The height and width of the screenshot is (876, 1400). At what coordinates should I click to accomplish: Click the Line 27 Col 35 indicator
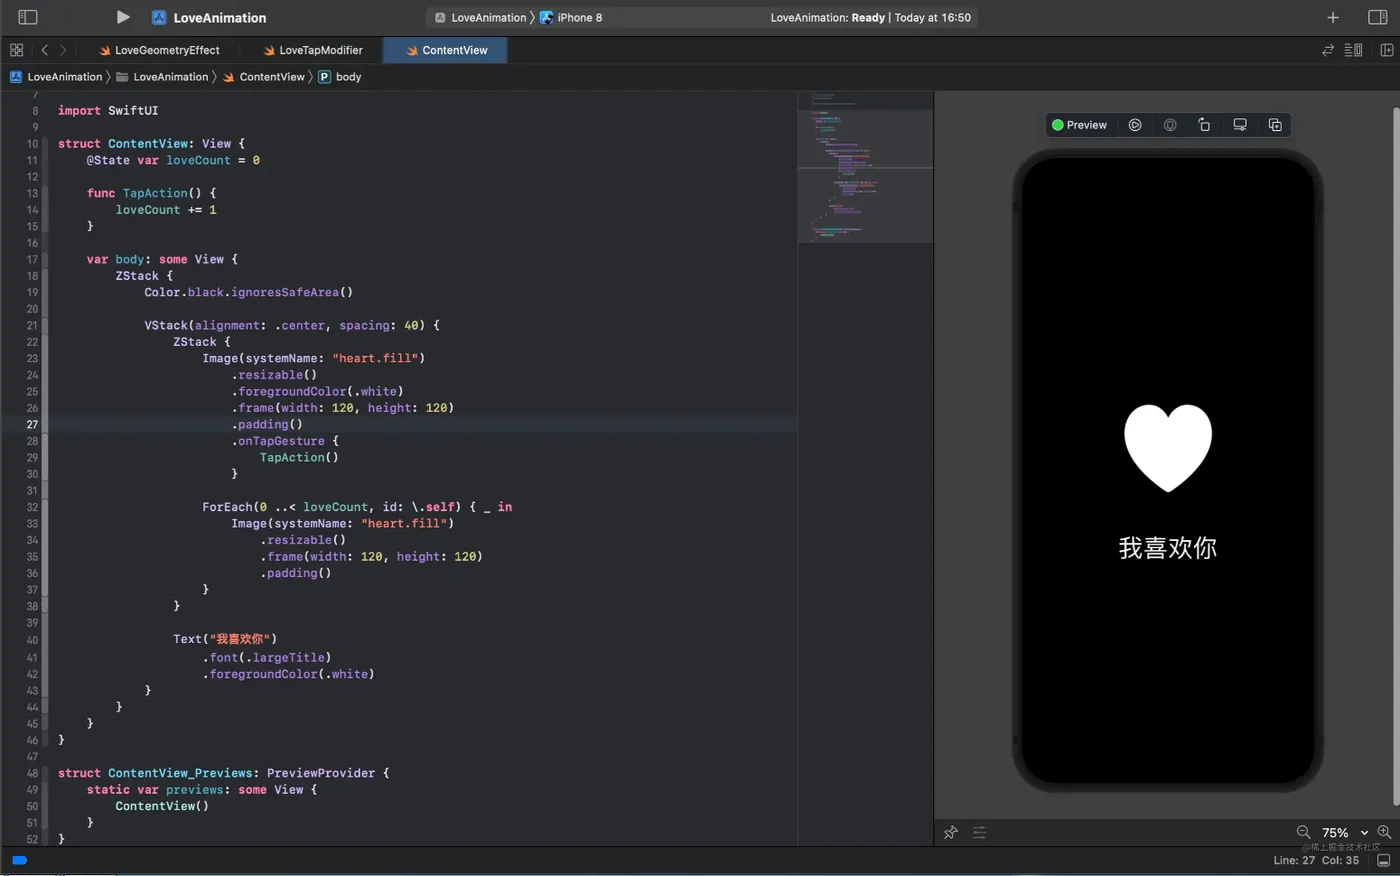tap(1316, 860)
